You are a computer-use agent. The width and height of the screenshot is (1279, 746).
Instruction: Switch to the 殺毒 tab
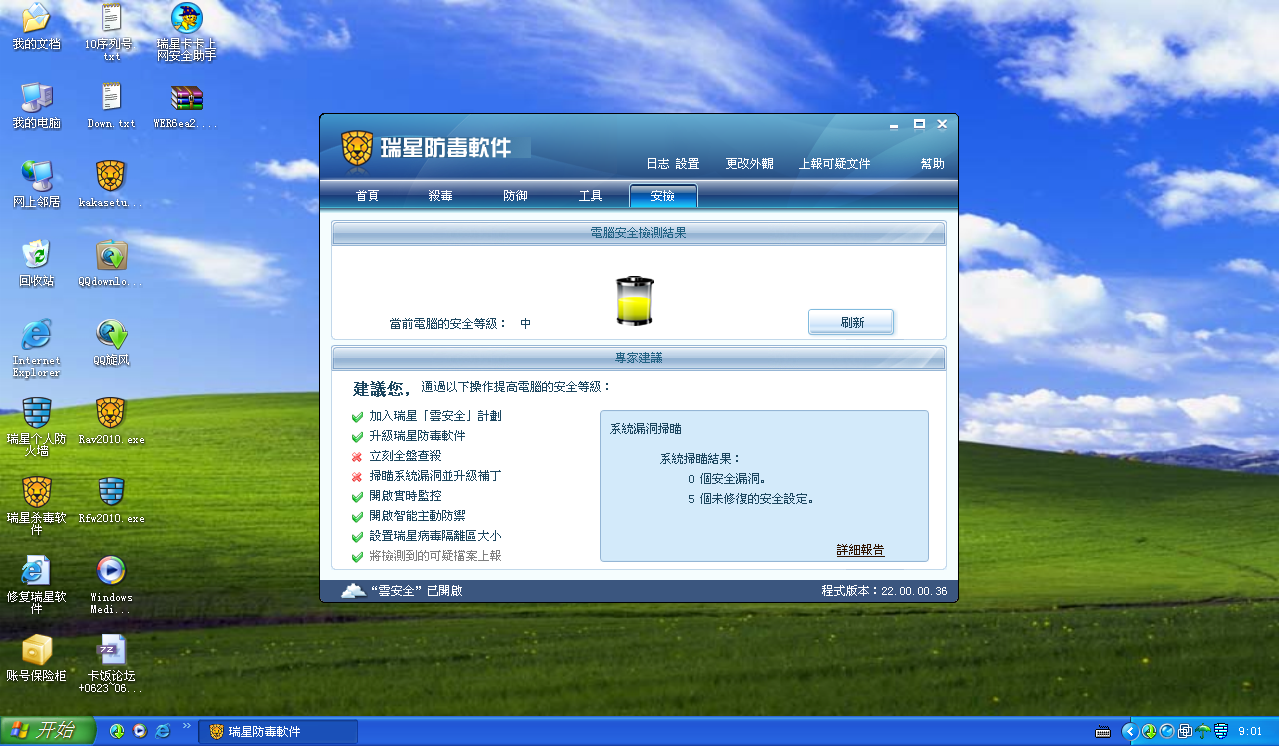click(x=441, y=196)
